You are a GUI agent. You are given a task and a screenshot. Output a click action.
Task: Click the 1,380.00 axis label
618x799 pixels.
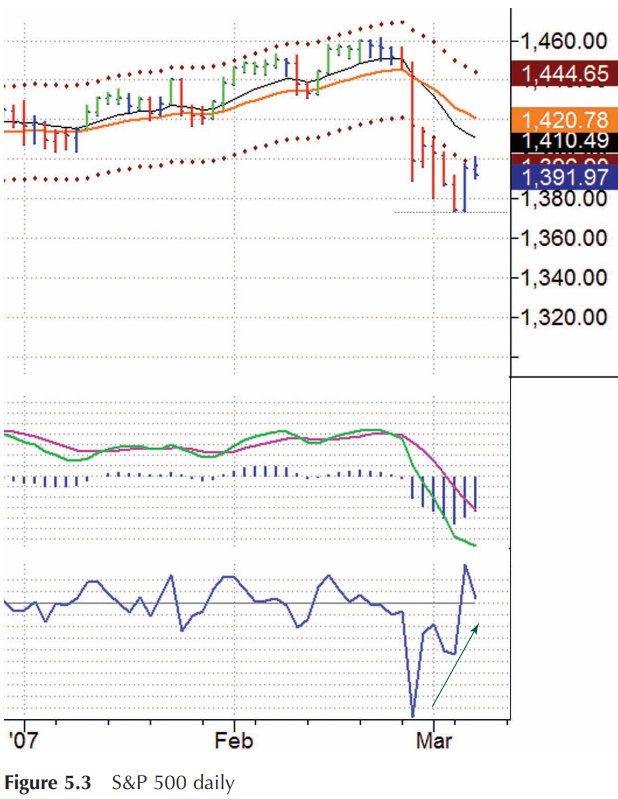tap(565, 198)
